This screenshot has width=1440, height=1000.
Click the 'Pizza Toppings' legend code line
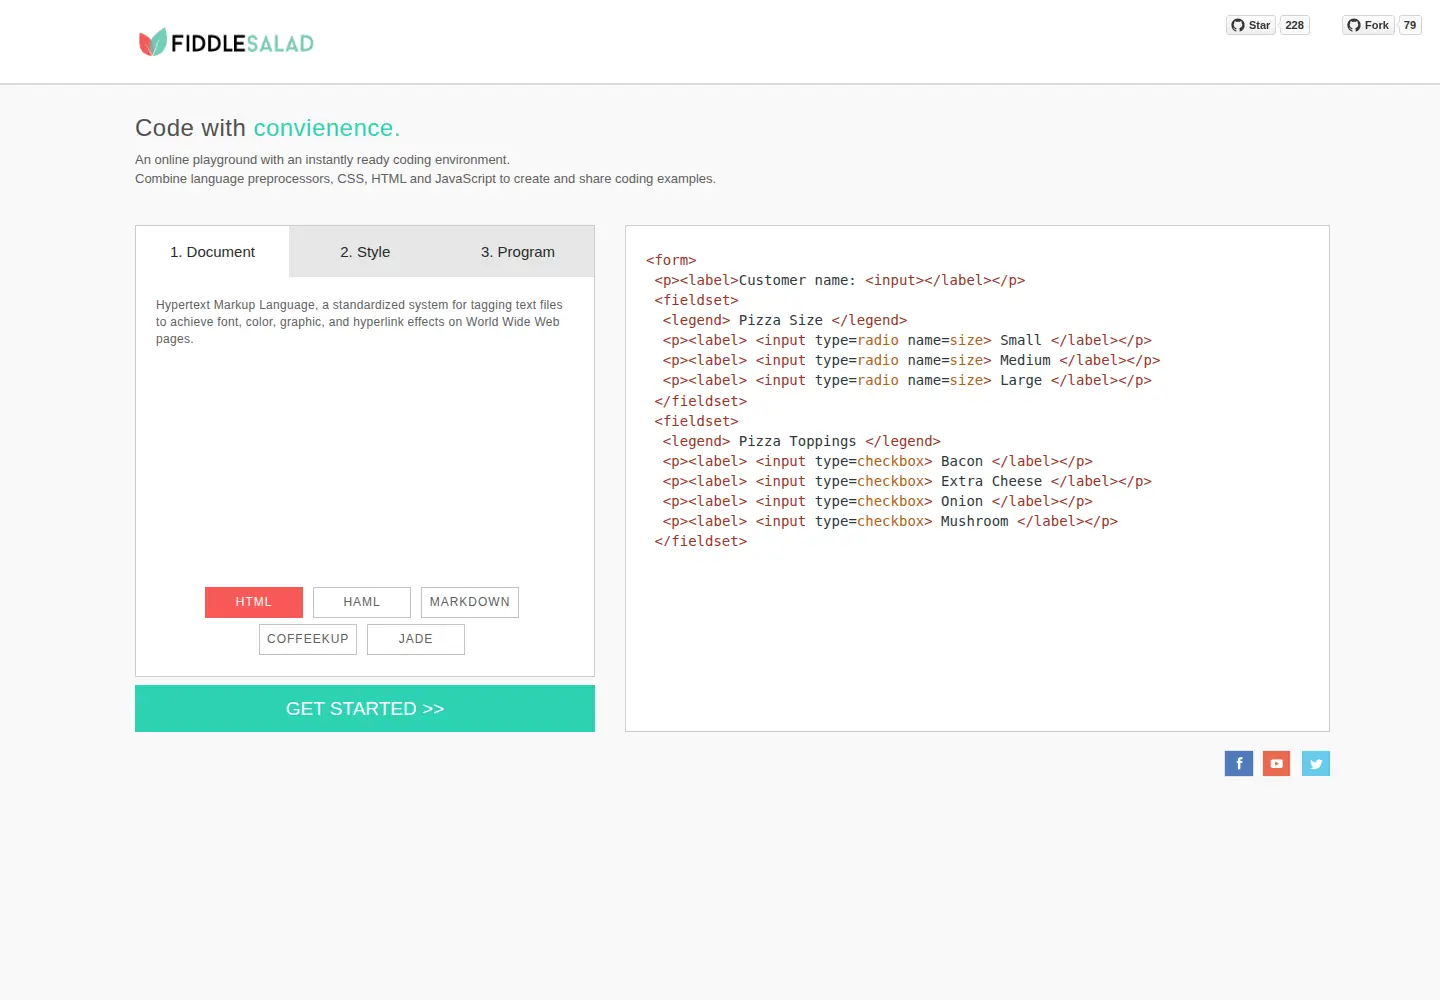pos(801,441)
